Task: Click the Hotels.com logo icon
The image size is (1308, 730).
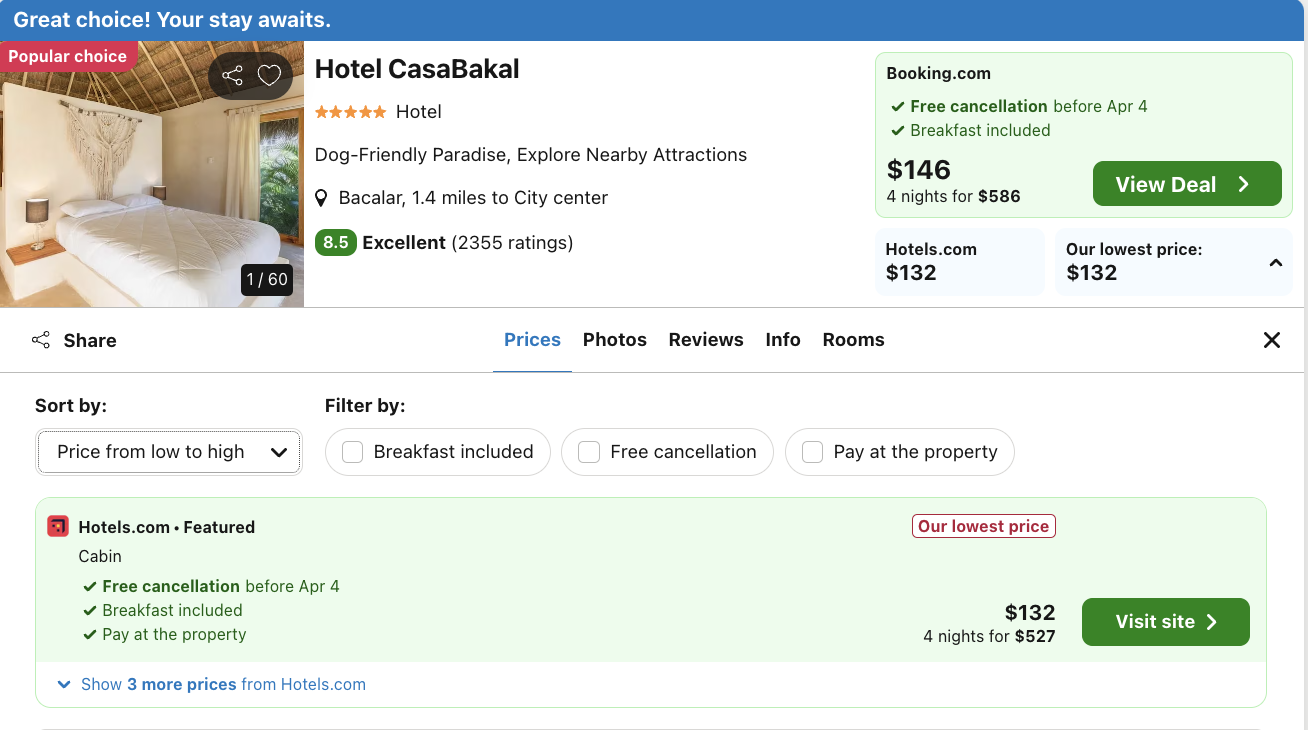Action: (x=58, y=527)
